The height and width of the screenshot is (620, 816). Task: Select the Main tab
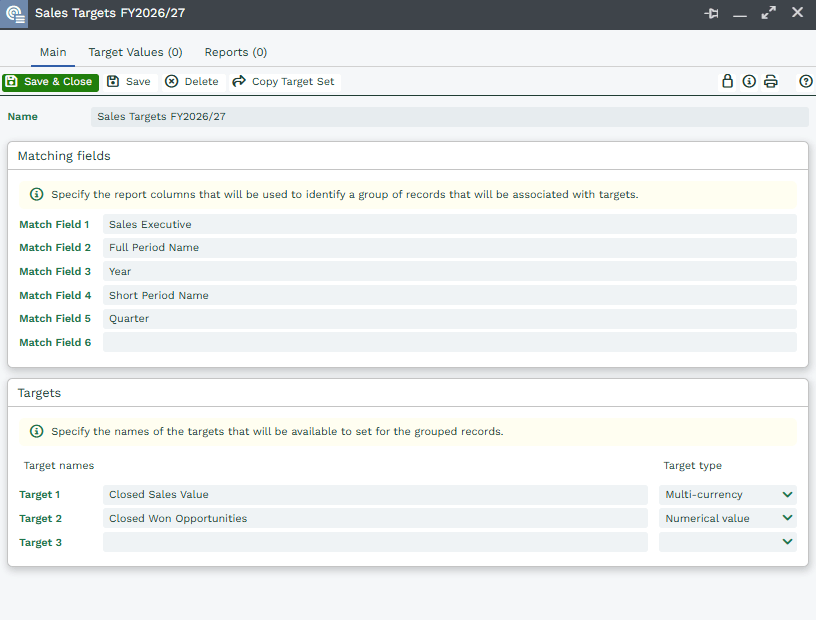[53, 52]
